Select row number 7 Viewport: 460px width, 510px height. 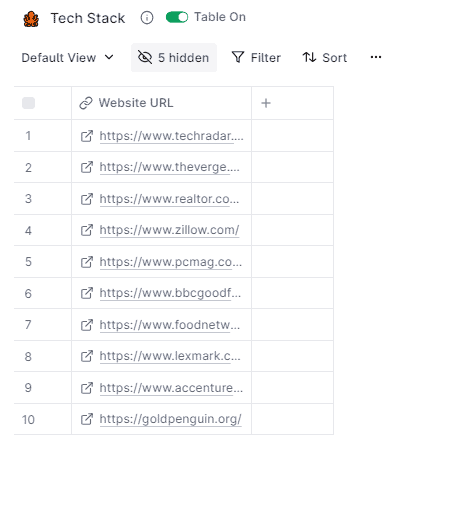[28, 325]
